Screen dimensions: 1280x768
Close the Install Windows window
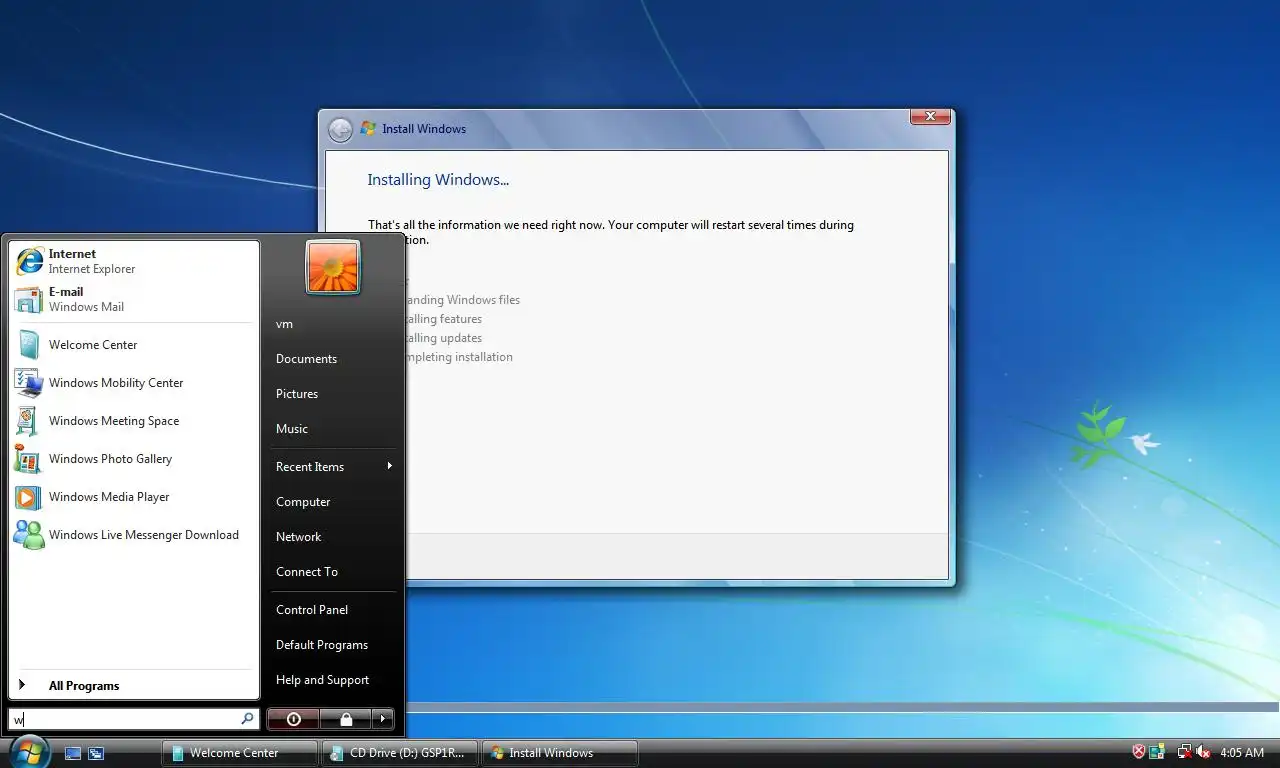click(930, 117)
